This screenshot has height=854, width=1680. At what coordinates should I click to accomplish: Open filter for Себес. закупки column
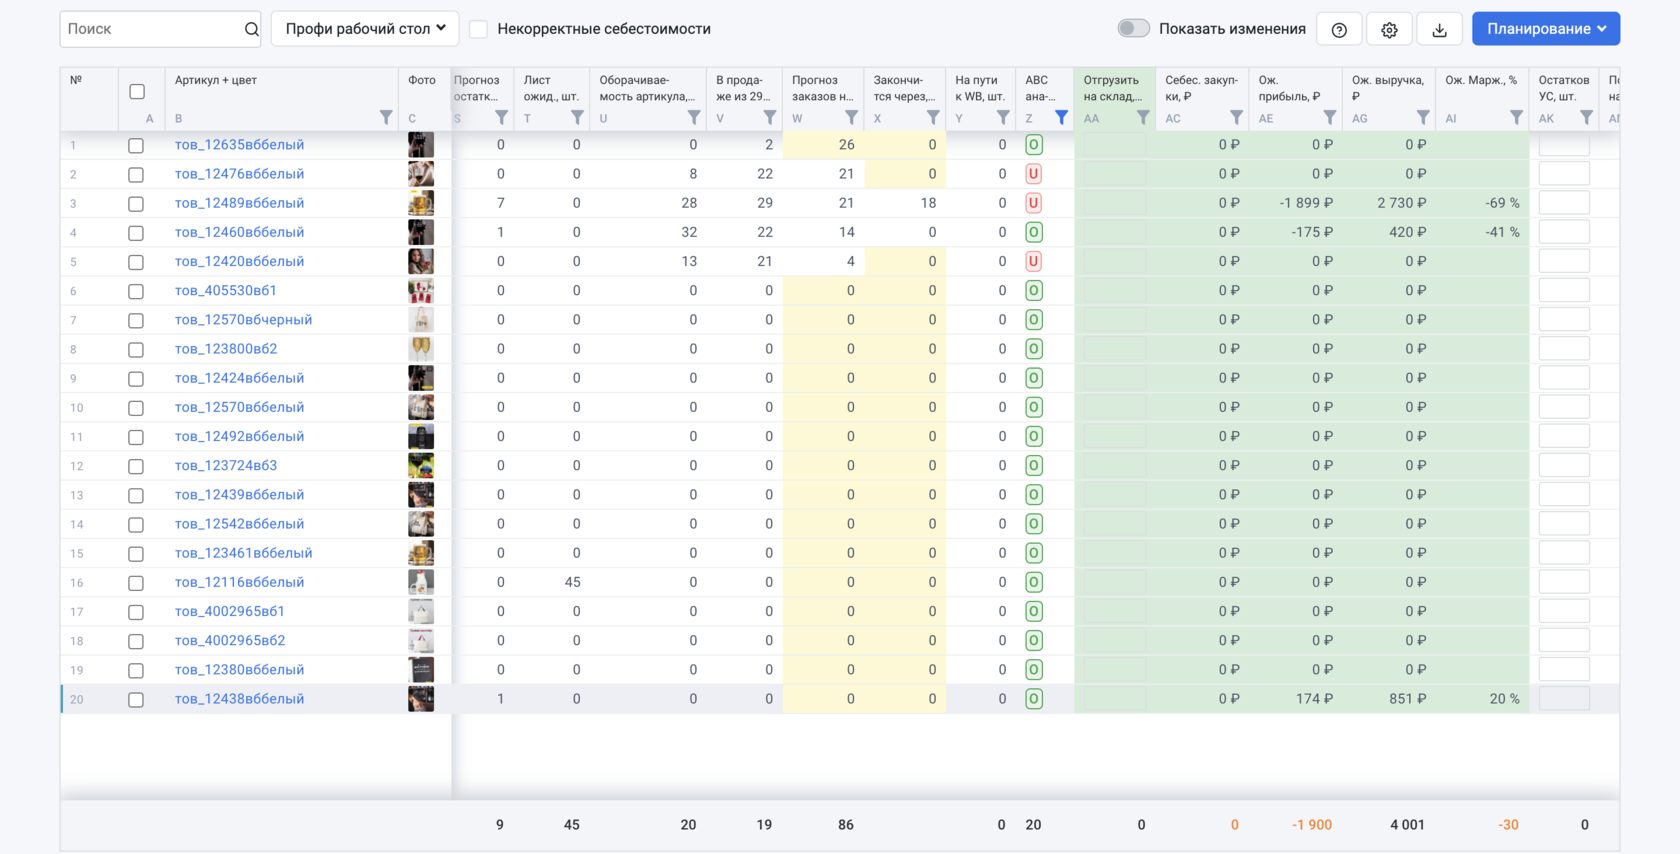tap(1237, 118)
